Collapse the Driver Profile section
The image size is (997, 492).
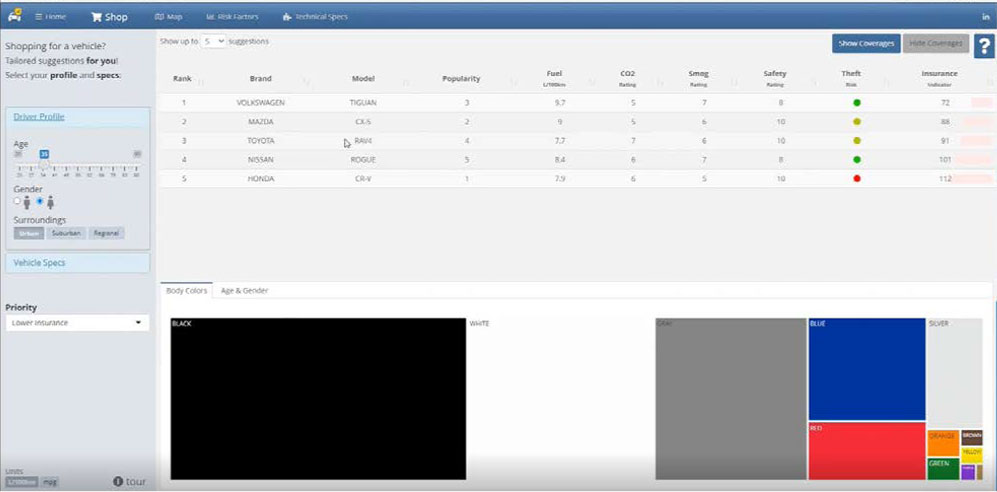point(39,117)
